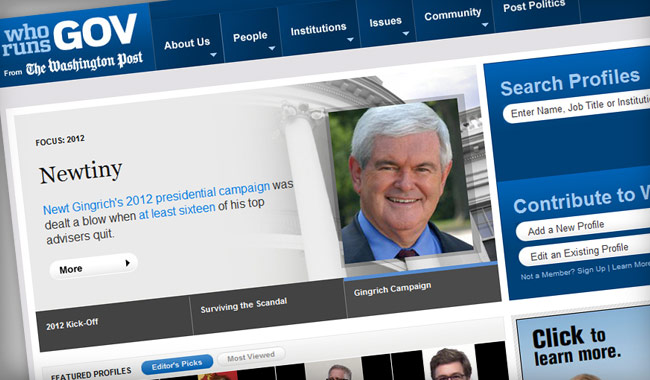Open the Community dropdown arrow
This screenshot has width=650, height=380.
[485, 25]
